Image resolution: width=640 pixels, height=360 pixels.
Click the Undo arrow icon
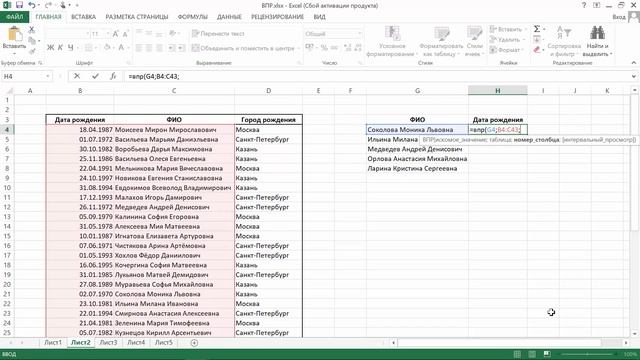pos(32,5)
